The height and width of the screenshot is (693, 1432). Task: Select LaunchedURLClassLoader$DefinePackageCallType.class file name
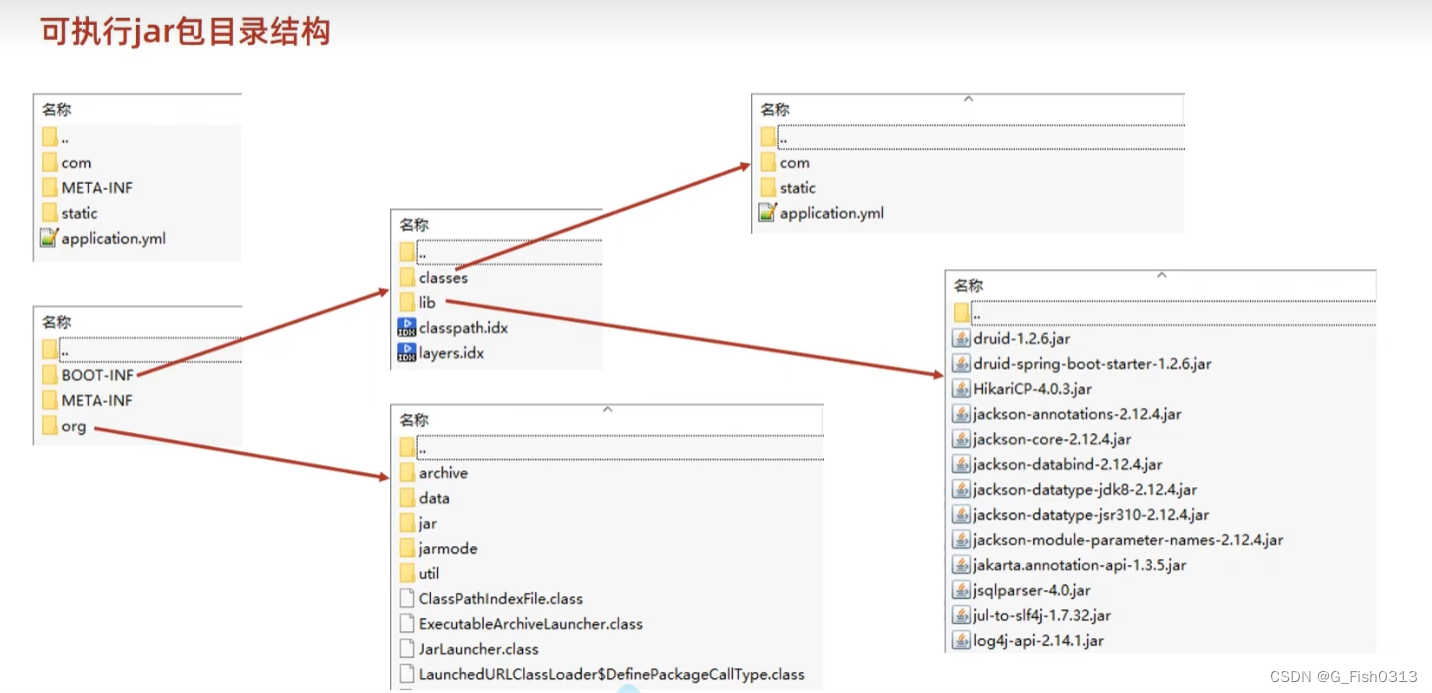pos(612,674)
